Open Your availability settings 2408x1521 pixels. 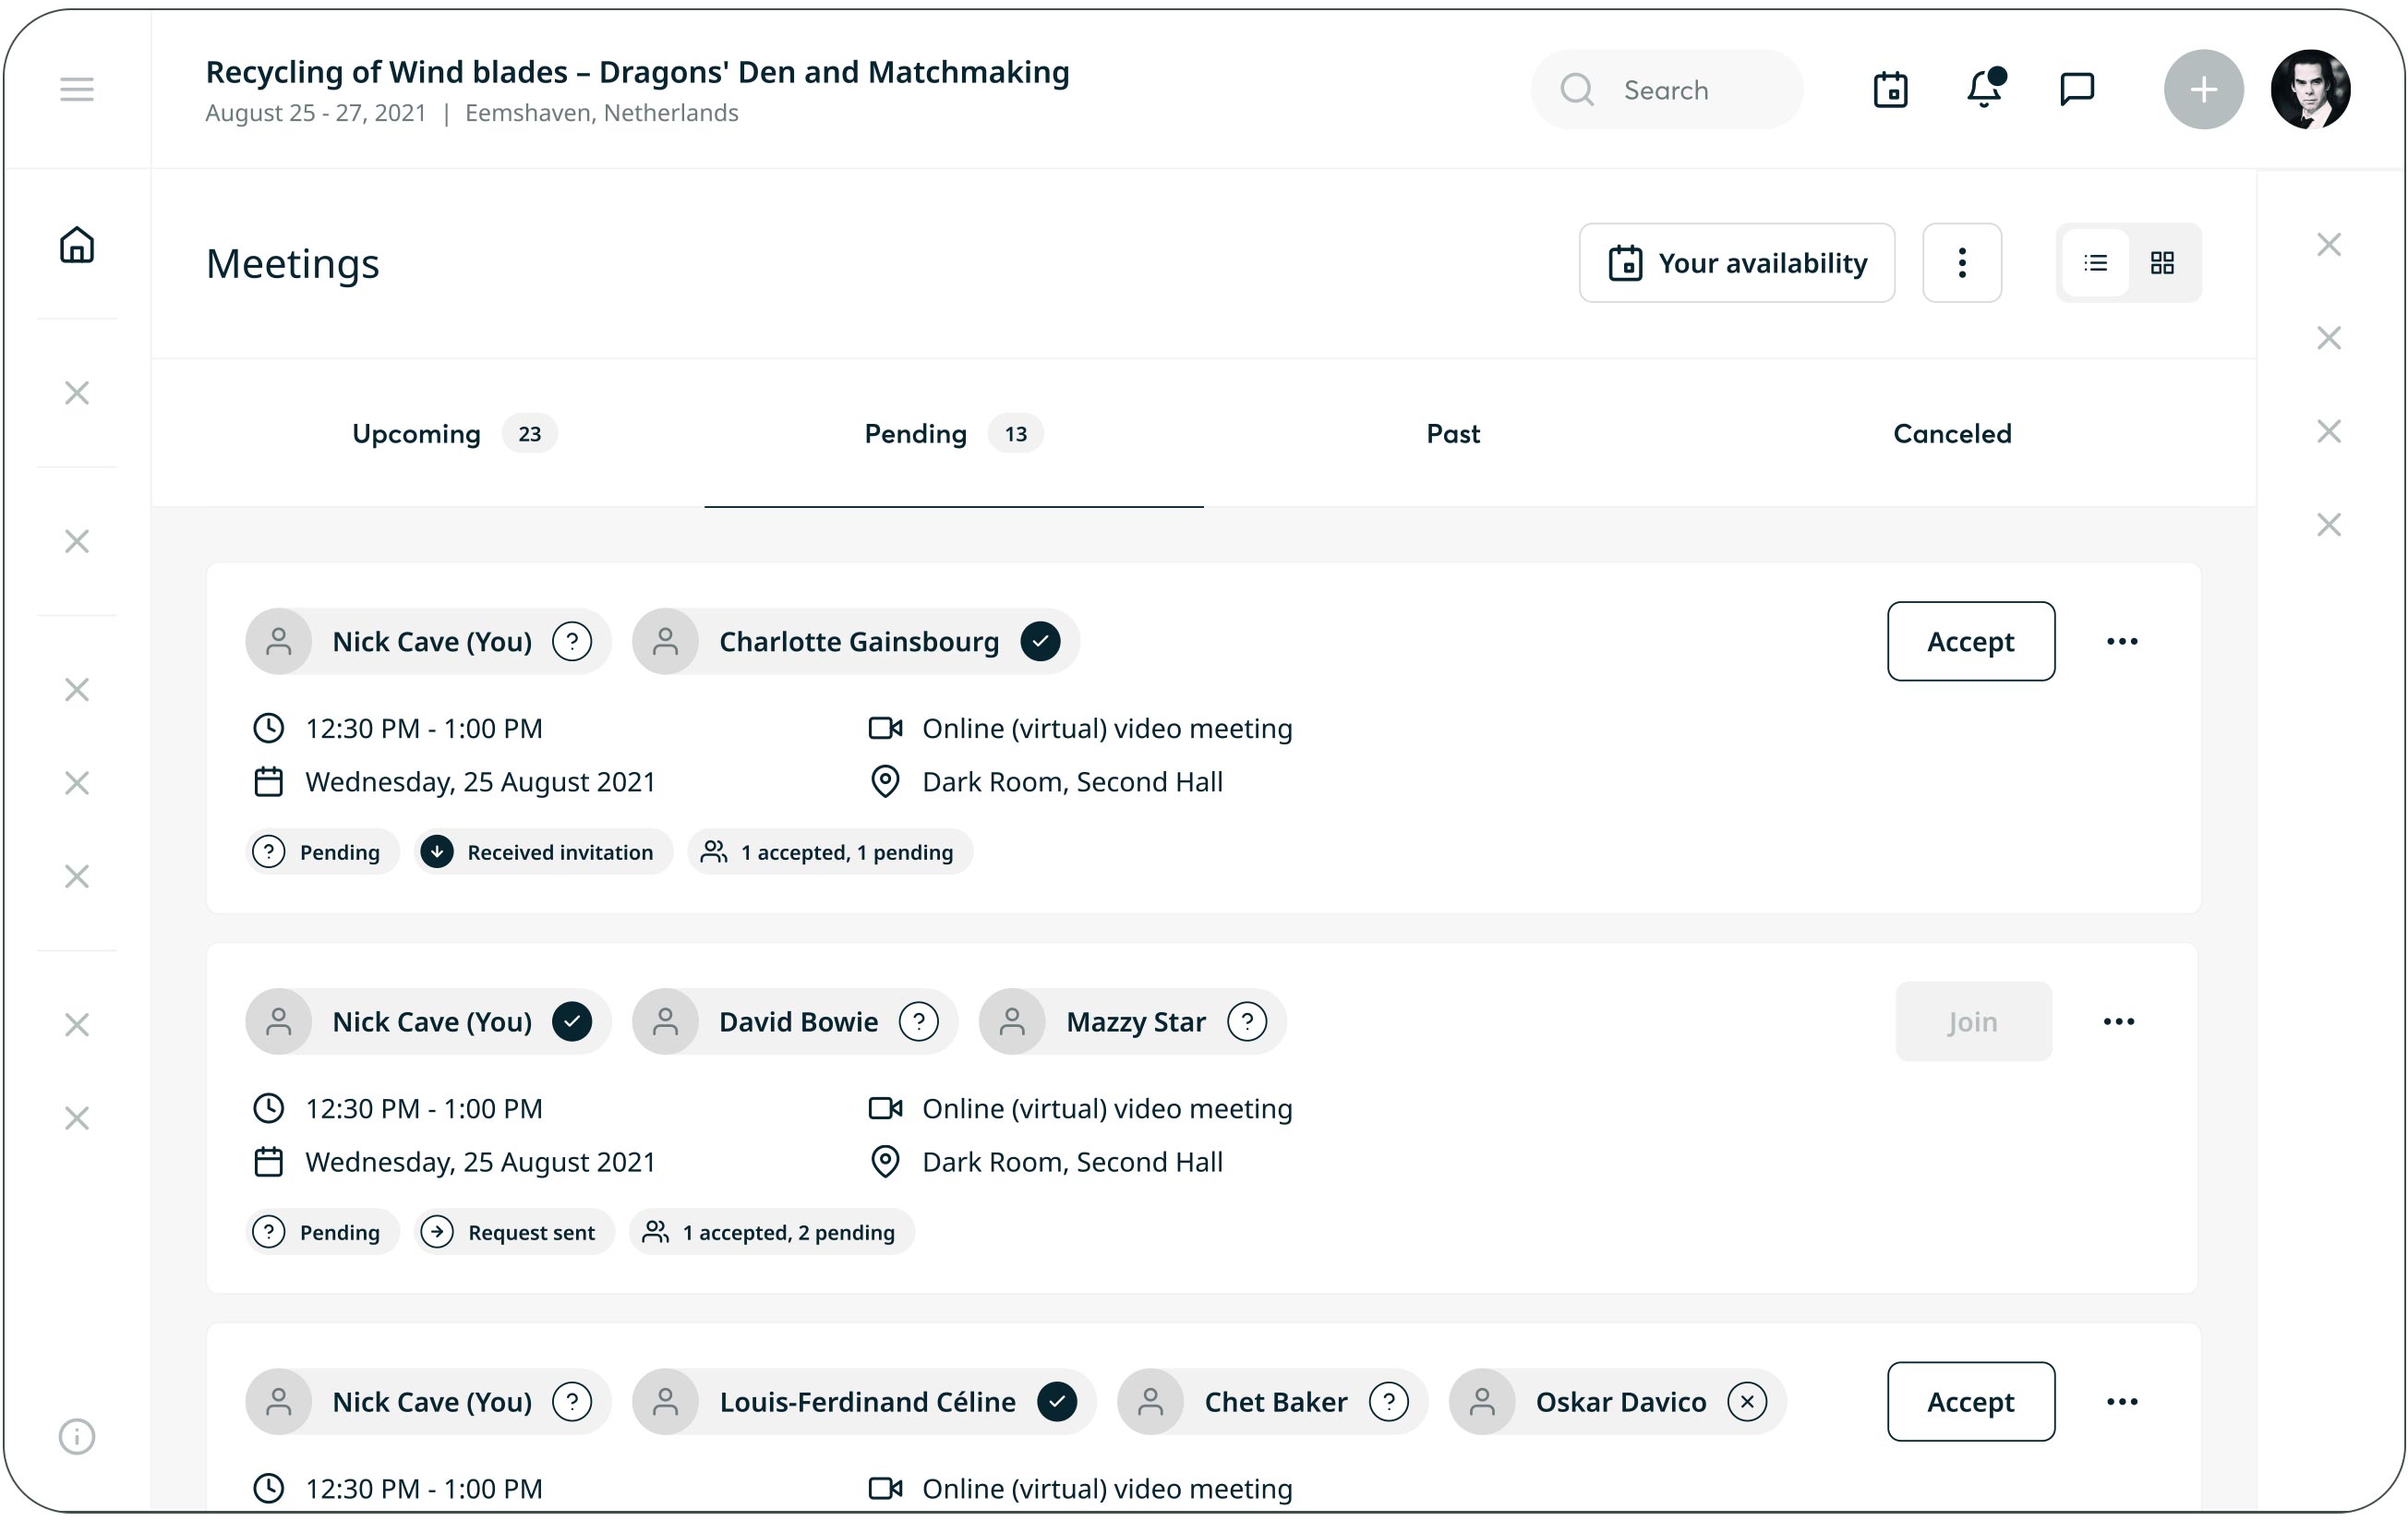(x=1736, y=263)
